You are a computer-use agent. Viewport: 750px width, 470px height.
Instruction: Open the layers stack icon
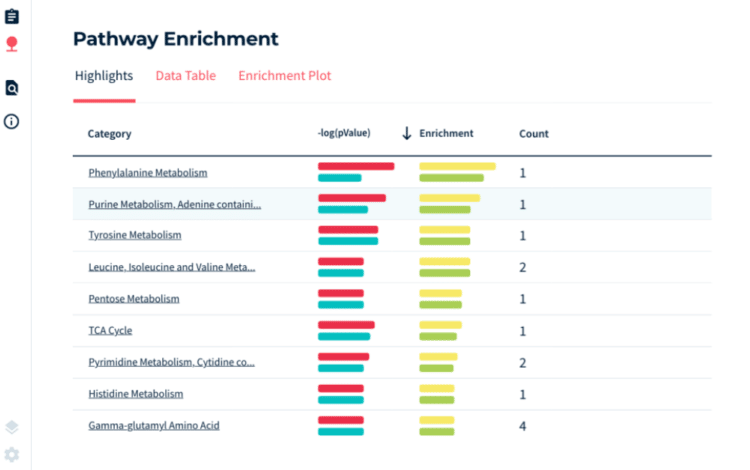tap(12, 427)
